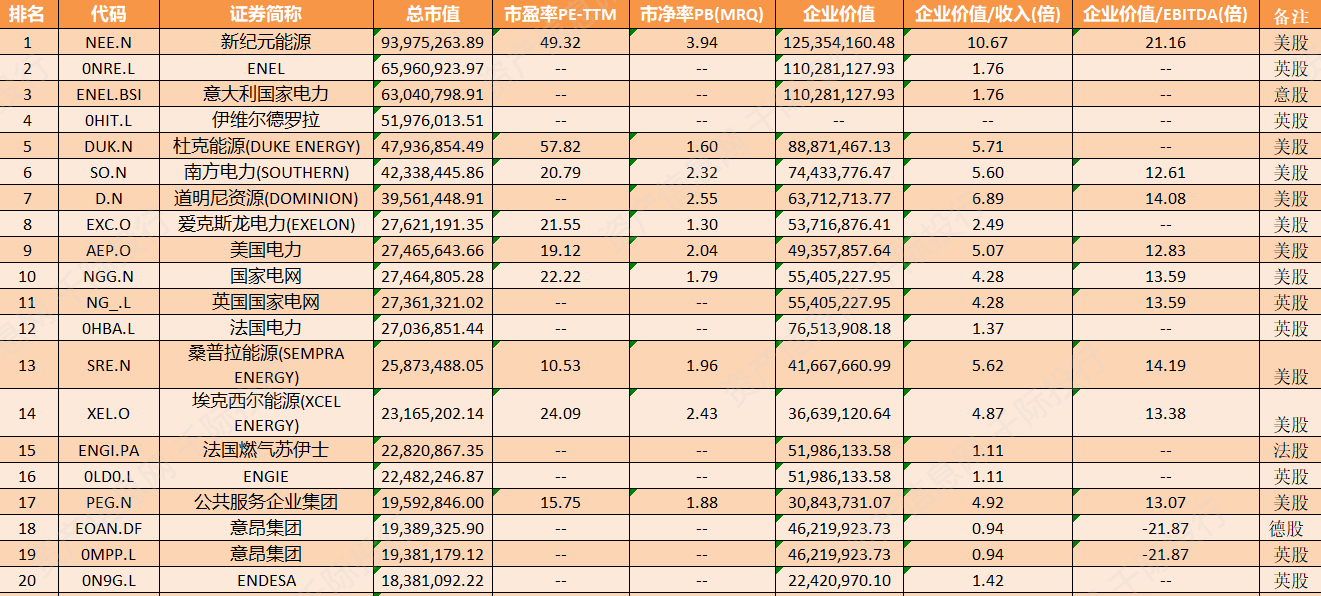The image size is (1321, 596).
Task: Select the name cell 新纪元能源
Action: point(265,42)
